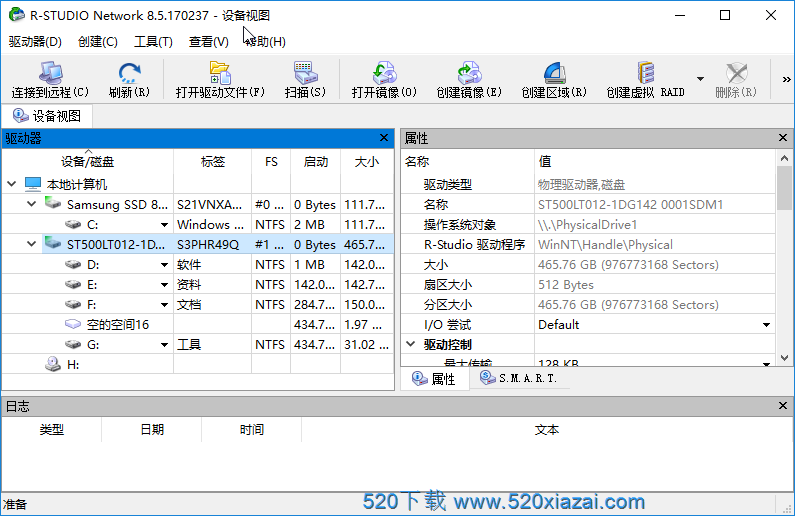Click the Open Image (打开镜像) icon

point(384,73)
